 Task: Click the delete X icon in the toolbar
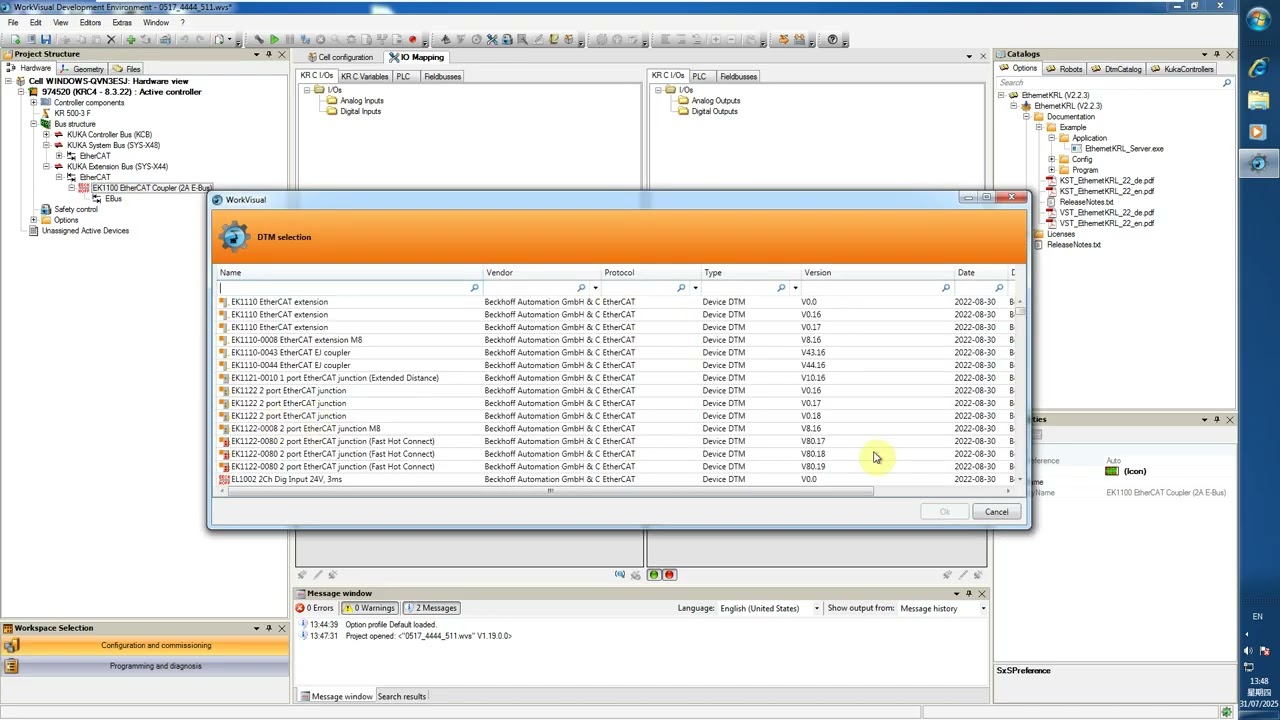coord(111,40)
